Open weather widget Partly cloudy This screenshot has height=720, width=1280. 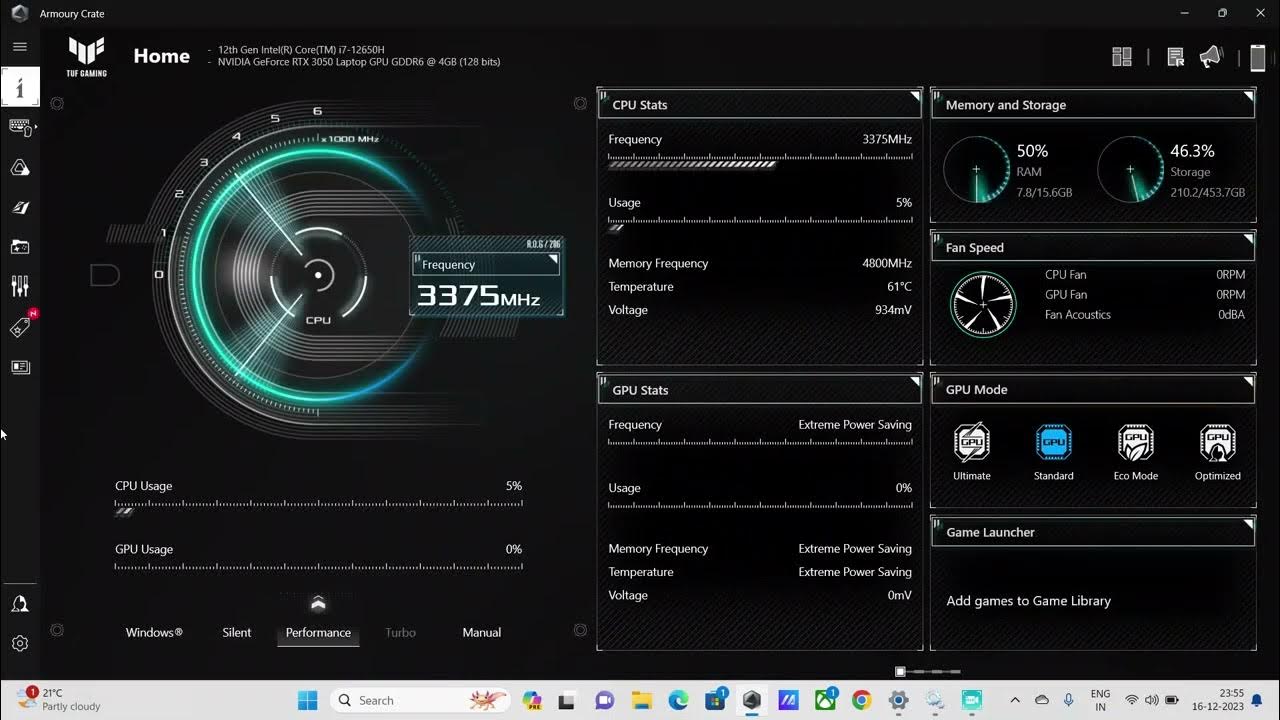pyautogui.click(x=60, y=699)
